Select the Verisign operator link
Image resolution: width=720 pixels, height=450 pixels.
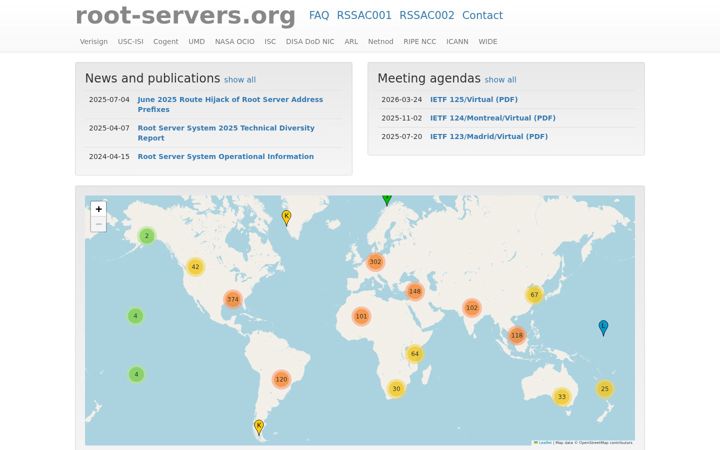pyautogui.click(x=94, y=41)
